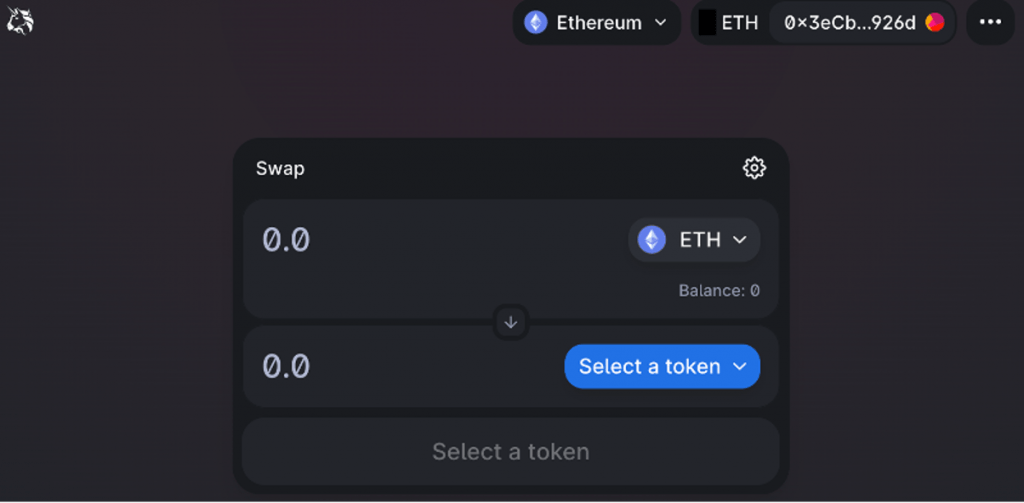The image size is (1024, 503).
Task: Click the Ethereum network name label
Action: [x=599, y=22]
